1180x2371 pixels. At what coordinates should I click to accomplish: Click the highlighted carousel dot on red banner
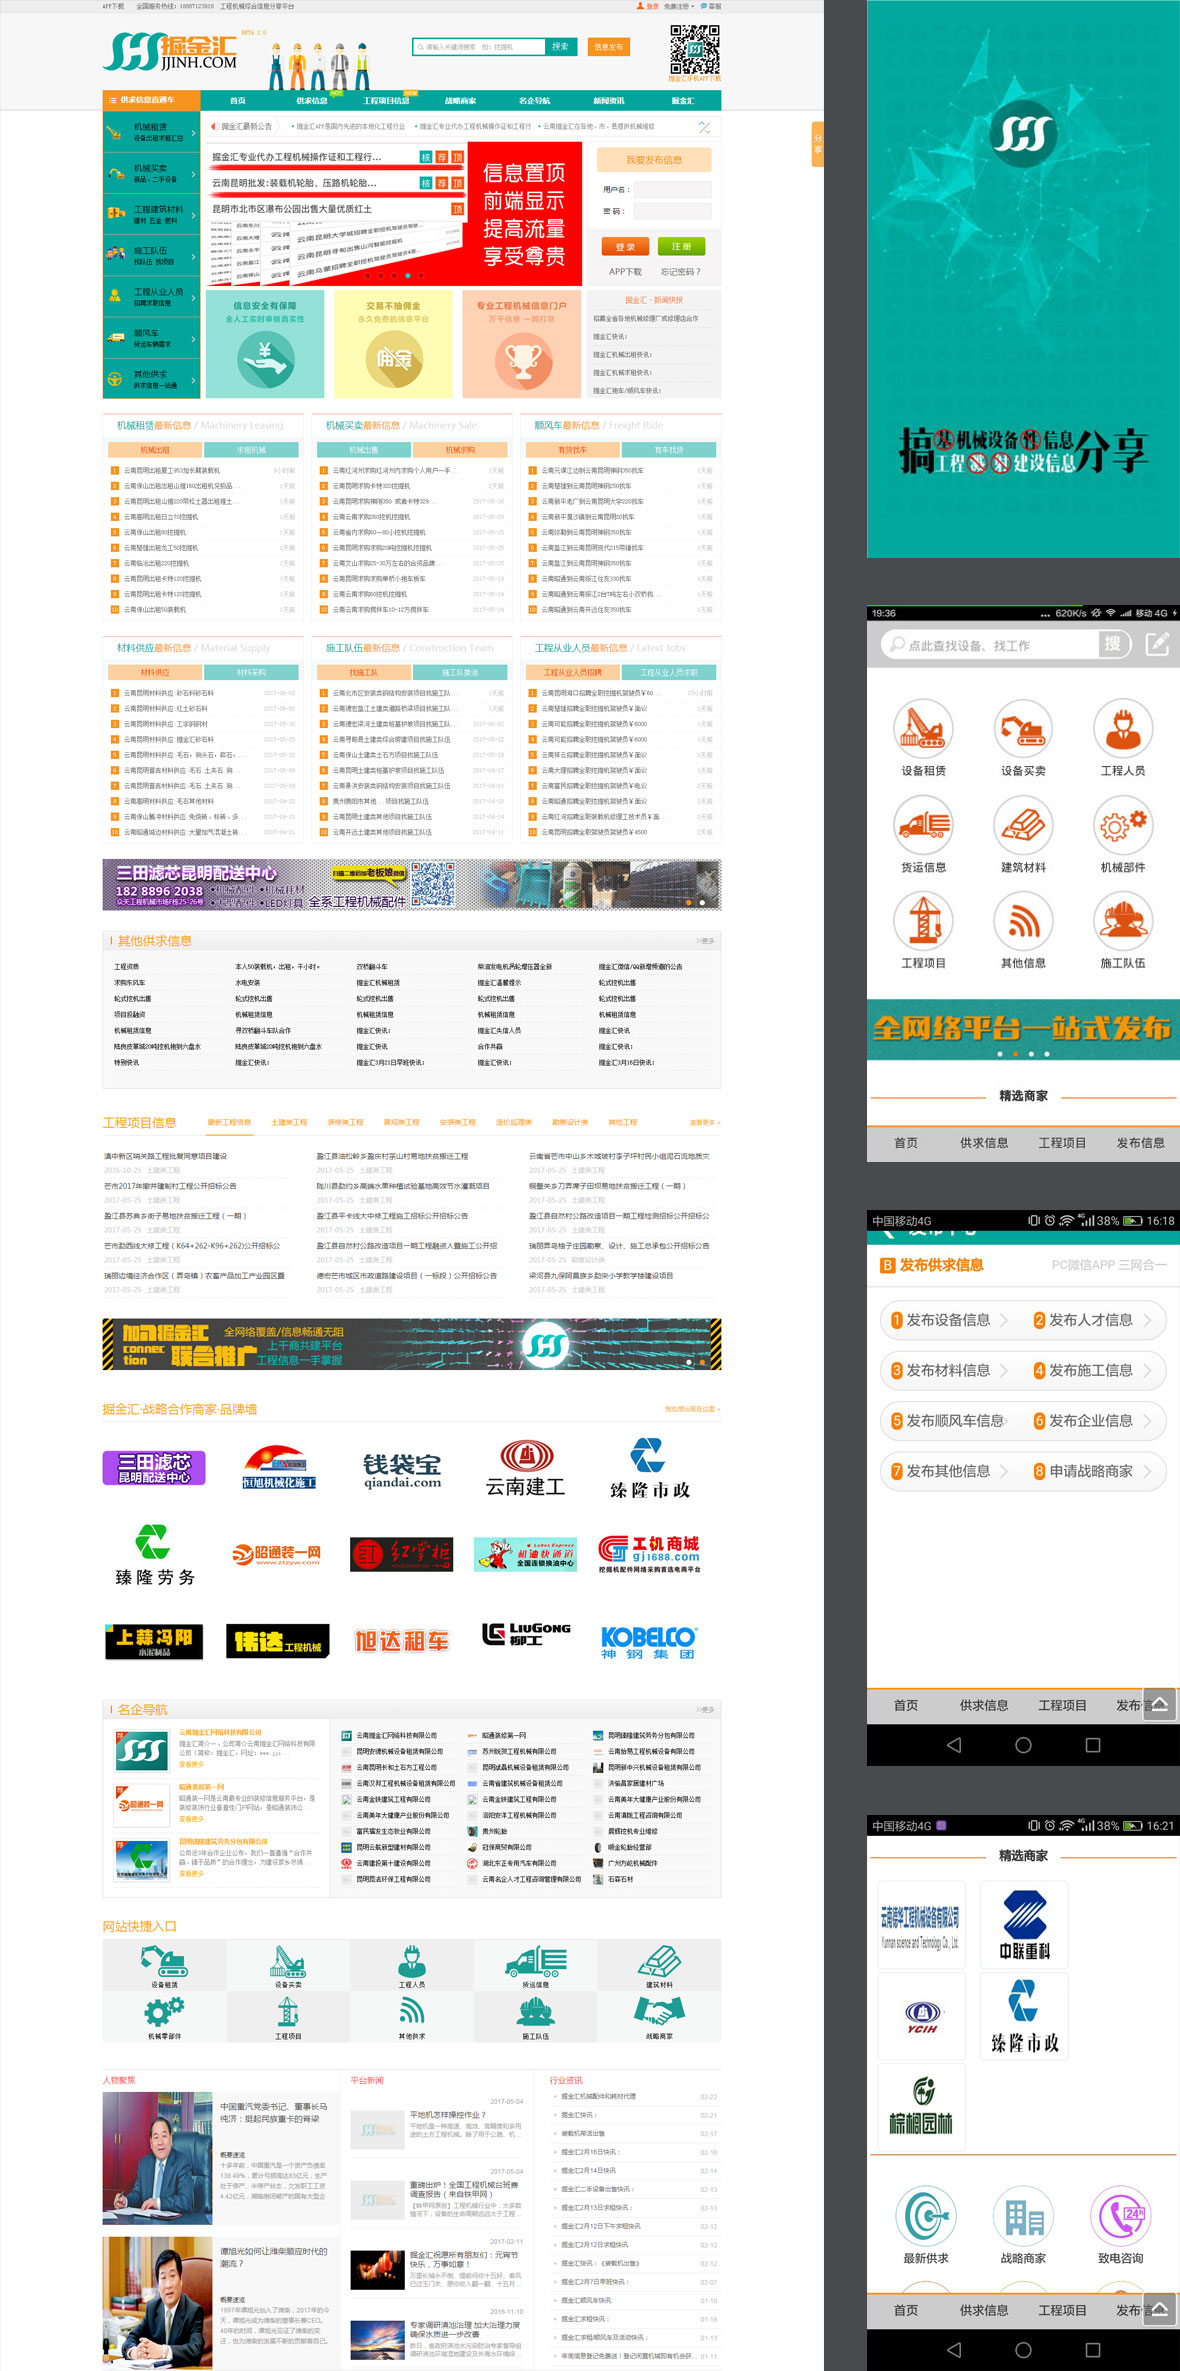[407, 275]
